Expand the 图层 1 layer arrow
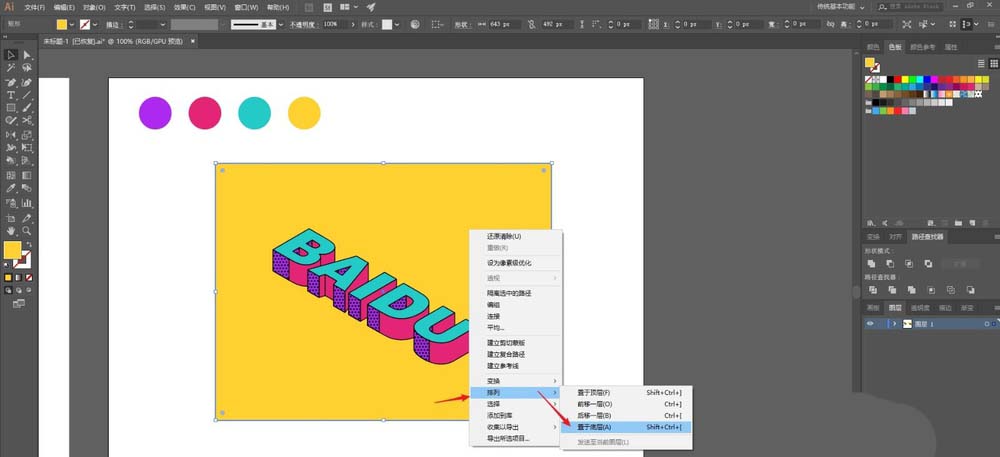 pos(895,324)
